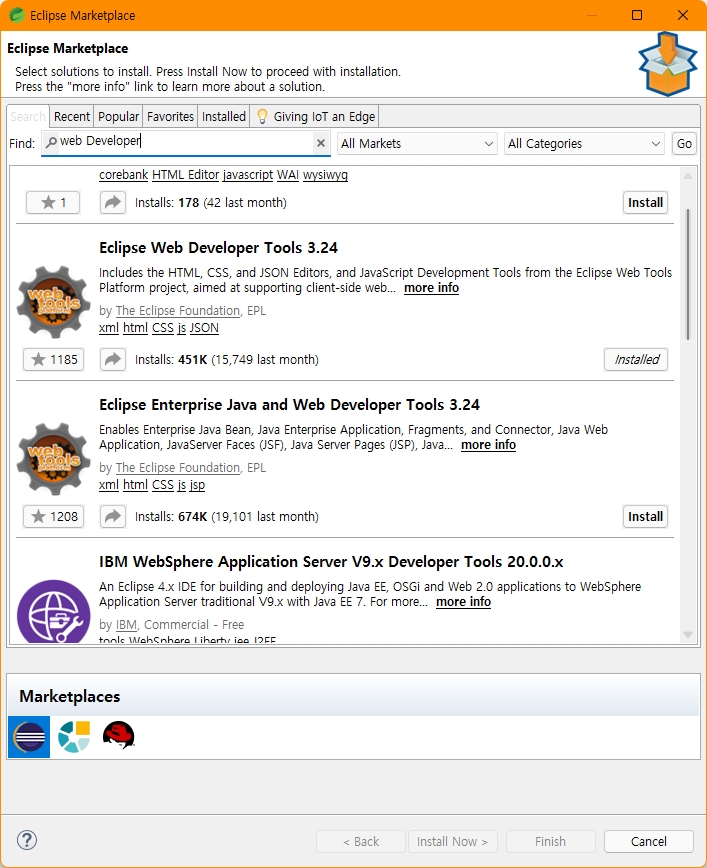
Task: Favorite the entry with the 1 star count
Action: 53,203
